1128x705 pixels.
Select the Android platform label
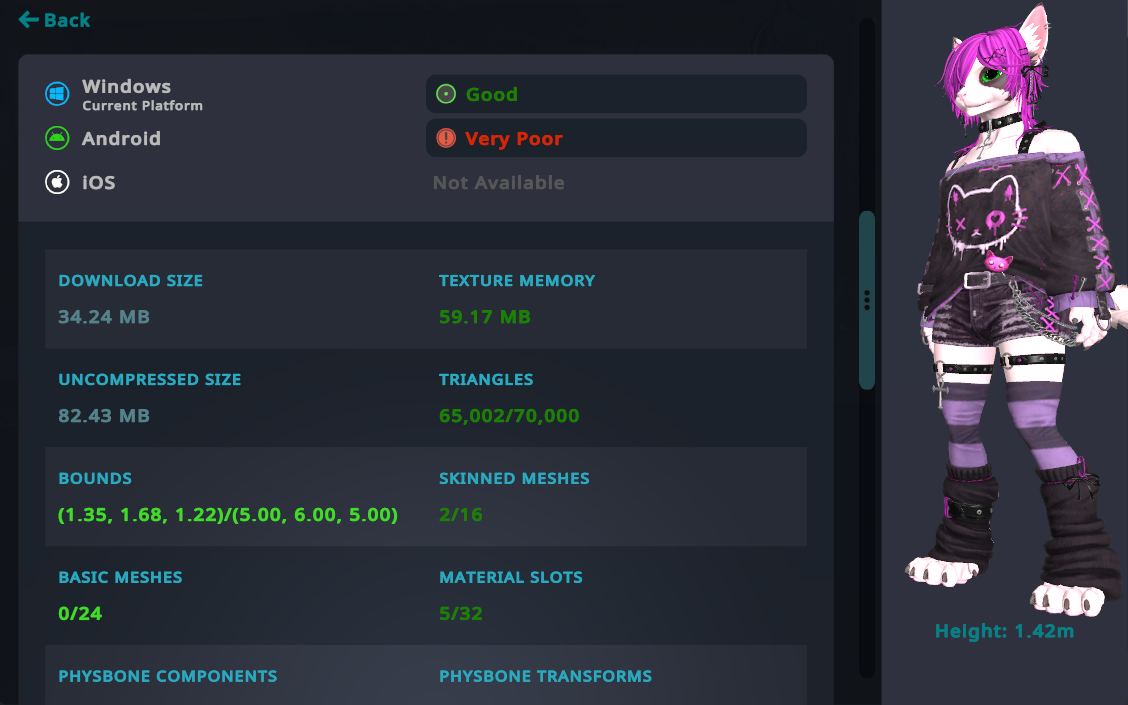click(x=122, y=138)
